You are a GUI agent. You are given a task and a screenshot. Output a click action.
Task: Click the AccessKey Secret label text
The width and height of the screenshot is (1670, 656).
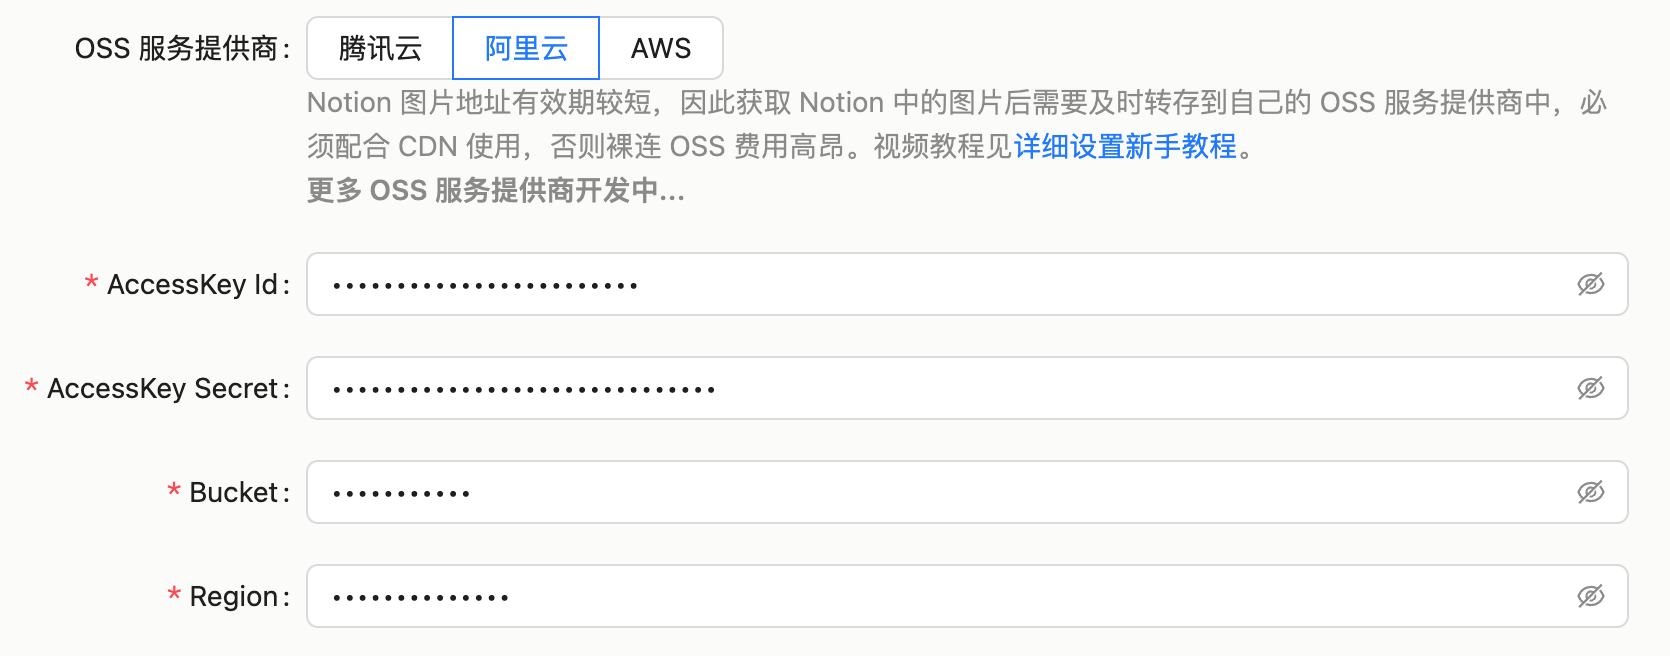point(162,388)
